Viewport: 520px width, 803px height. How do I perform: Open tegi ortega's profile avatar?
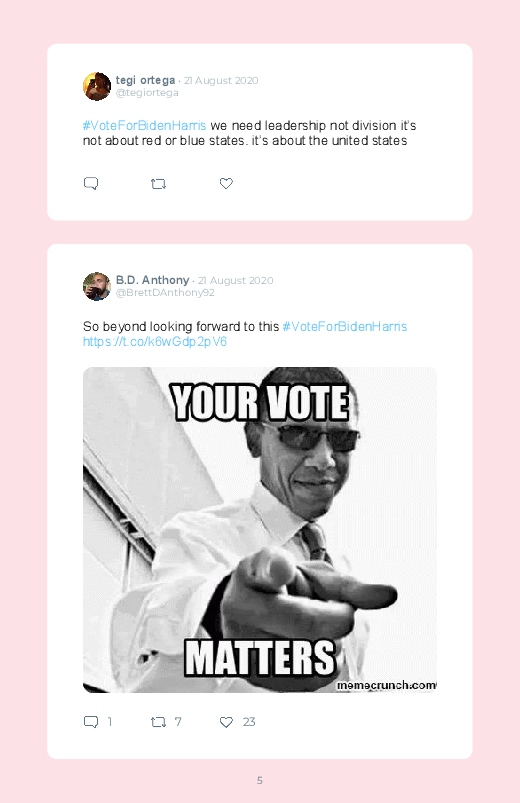click(97, 86)
